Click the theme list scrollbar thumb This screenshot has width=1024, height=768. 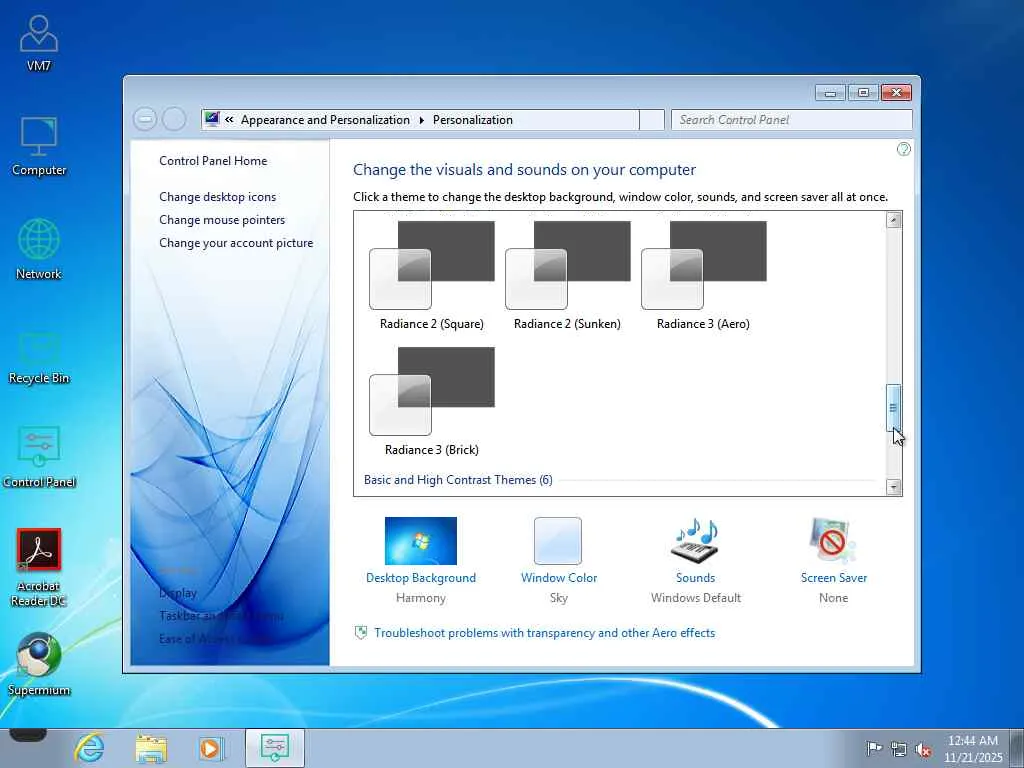click(893, 408)
